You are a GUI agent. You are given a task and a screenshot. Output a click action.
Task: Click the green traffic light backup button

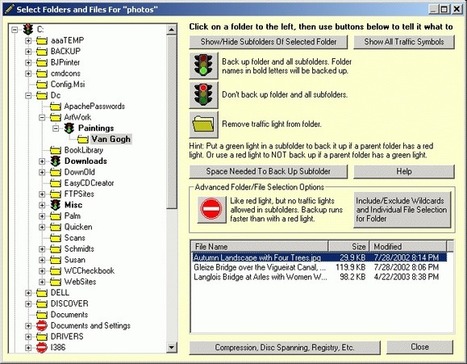(204, 66)
